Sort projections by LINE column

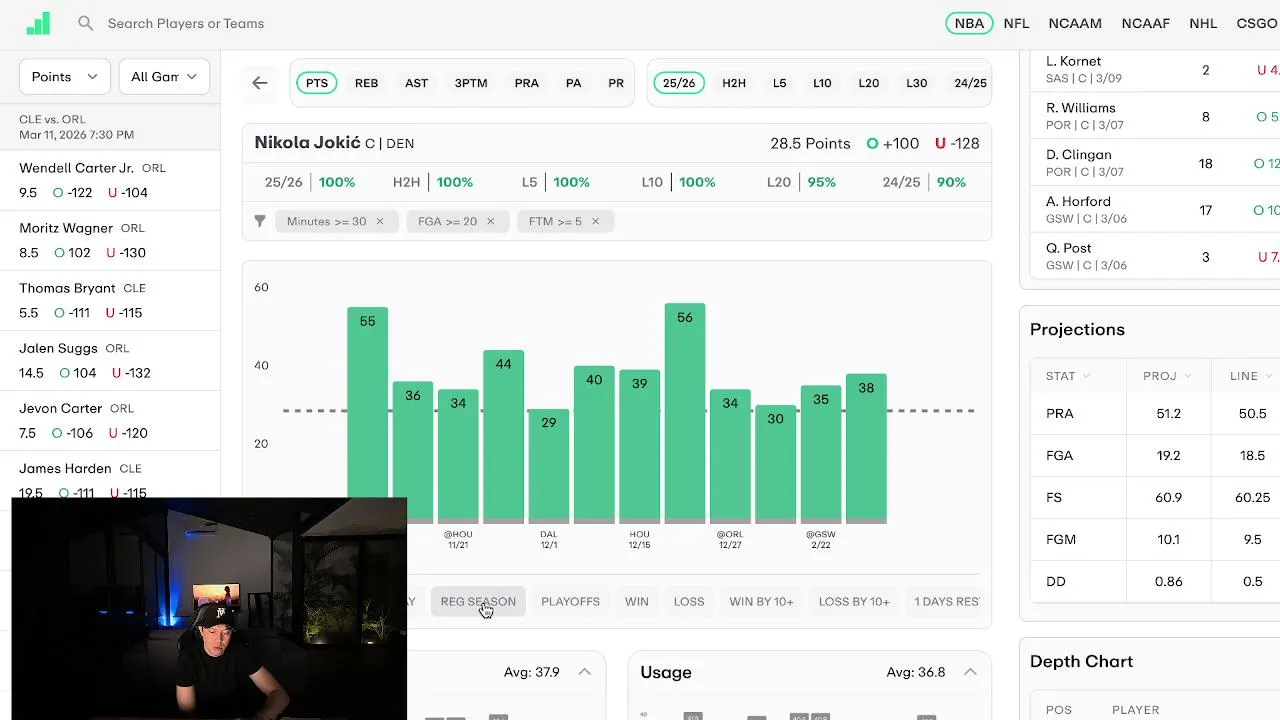tap(1252, 376)
